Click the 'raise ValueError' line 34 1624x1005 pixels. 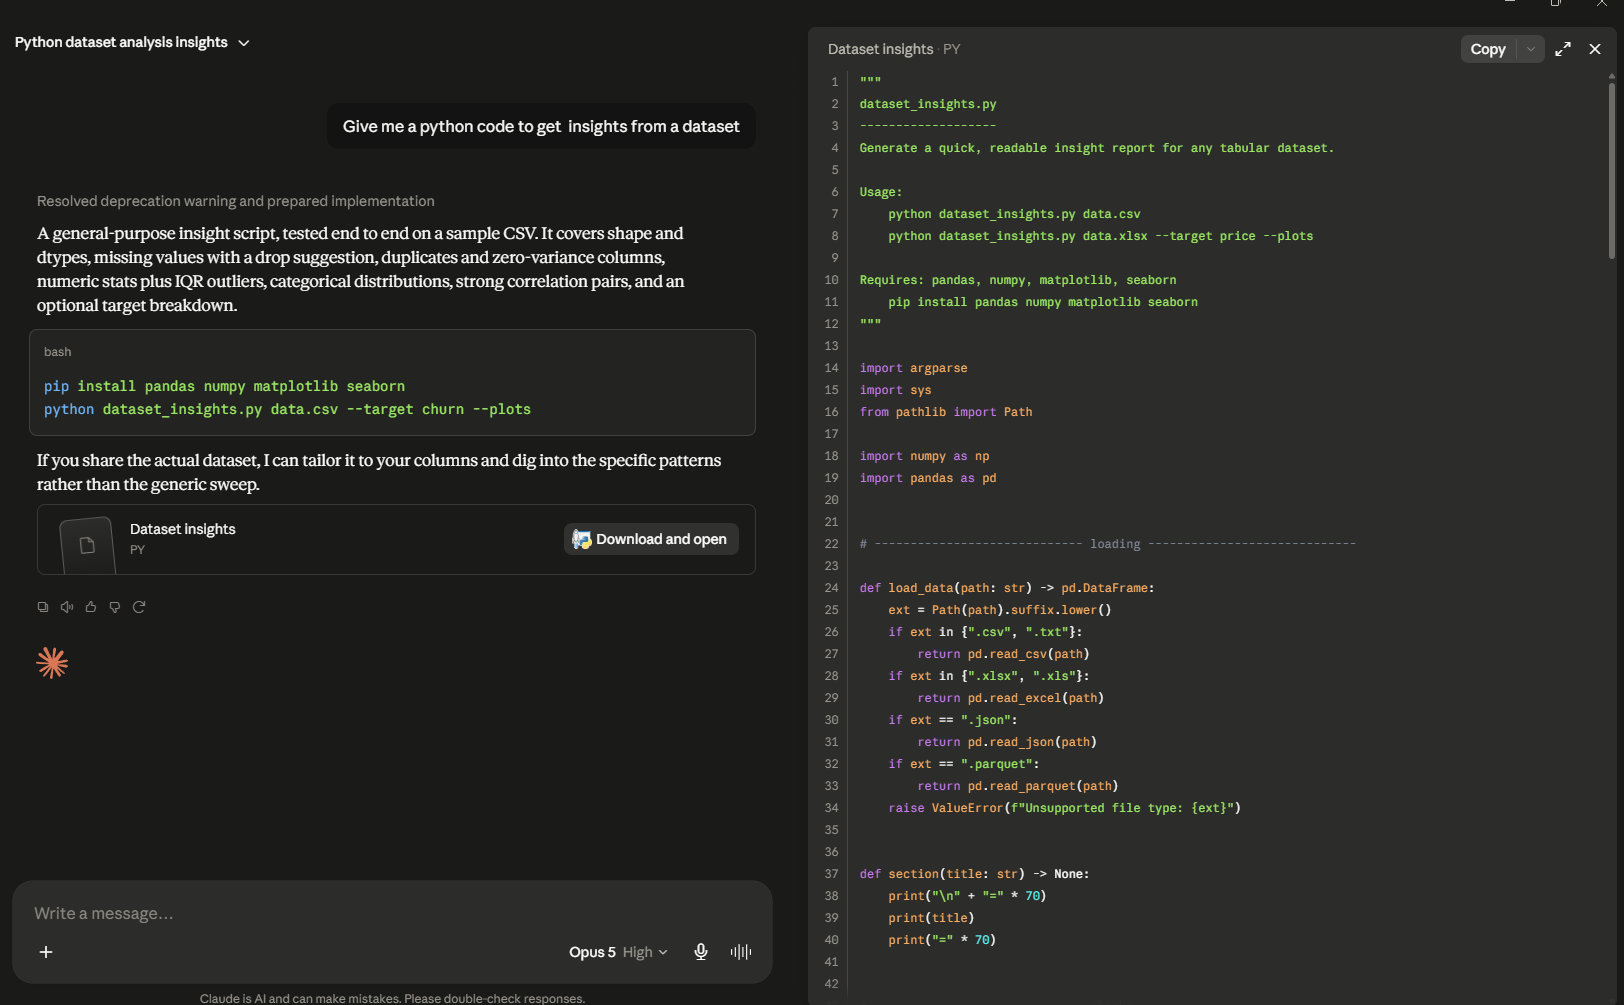(1064, 808)
